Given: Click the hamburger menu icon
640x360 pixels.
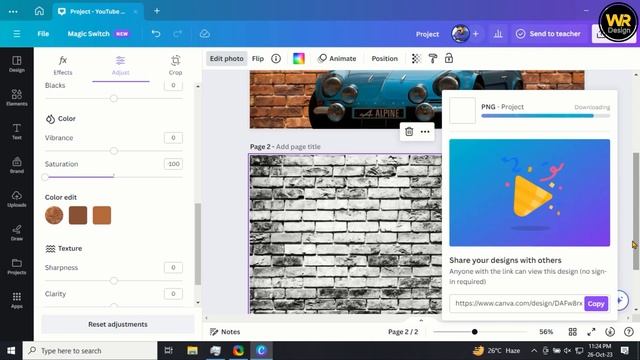Looking at the screenshot, I should [17, 34].
